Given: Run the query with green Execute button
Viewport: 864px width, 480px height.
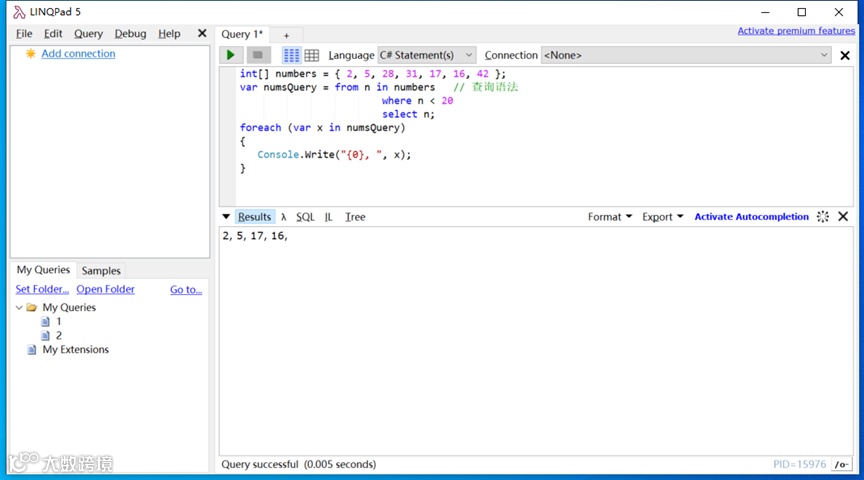Looking at the screenshot, I should coord(231,55).
